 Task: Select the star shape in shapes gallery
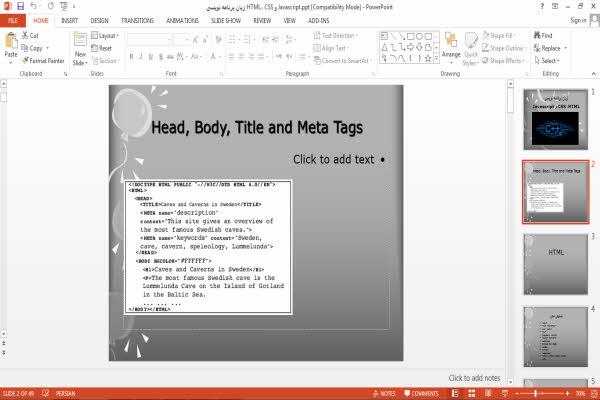(428, 58)
